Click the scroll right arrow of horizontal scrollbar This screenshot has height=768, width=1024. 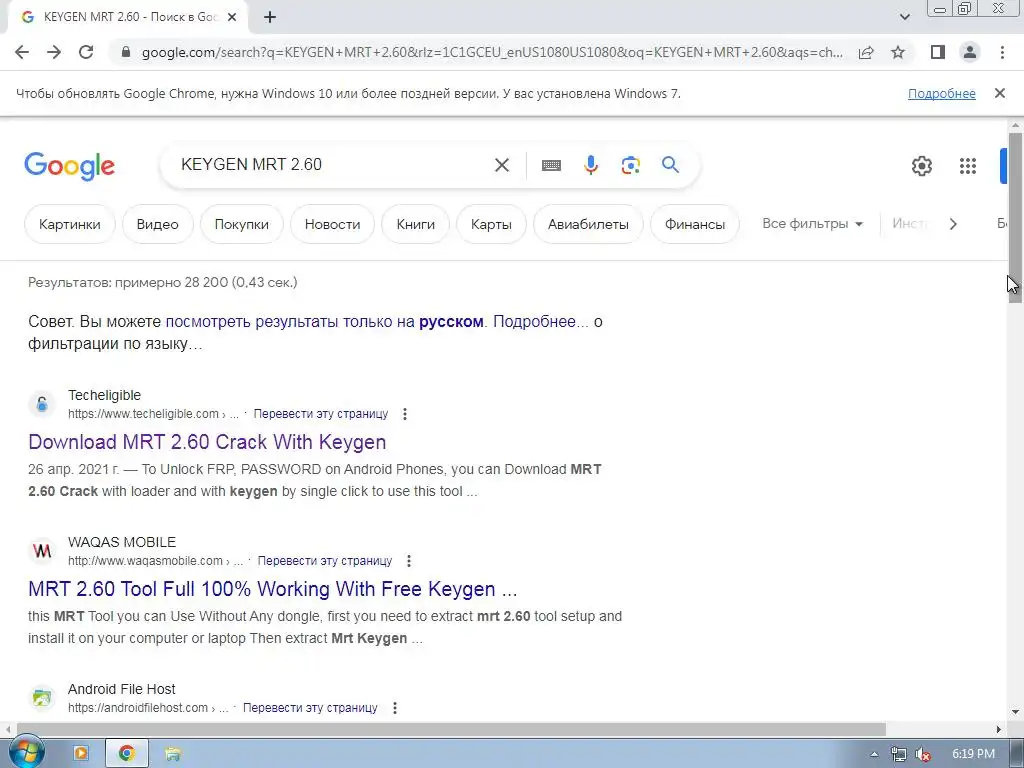point(999,729)
